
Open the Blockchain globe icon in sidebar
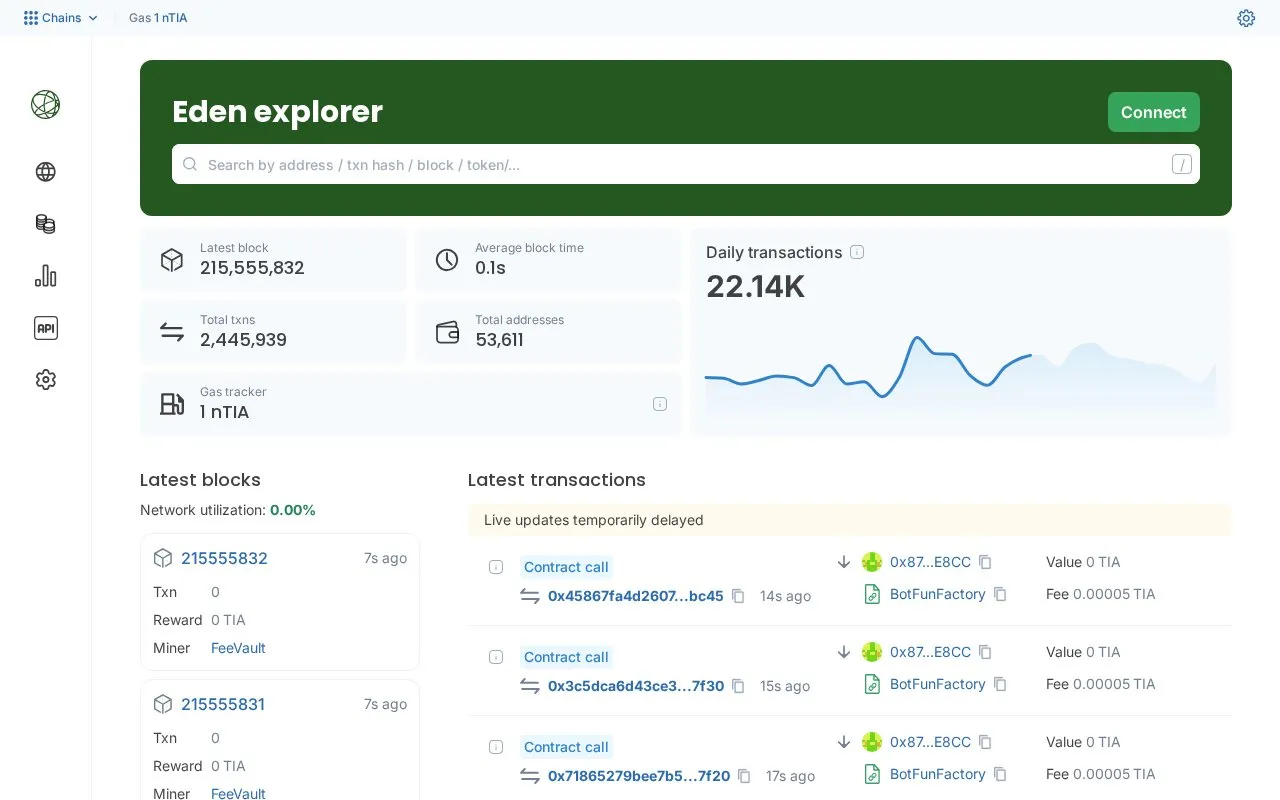45,172
